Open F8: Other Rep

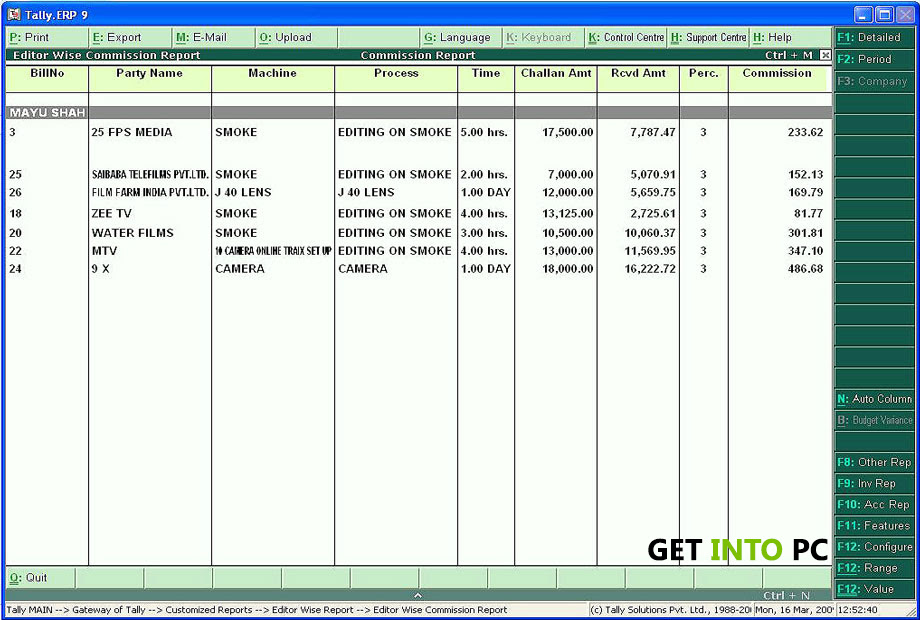874,462
